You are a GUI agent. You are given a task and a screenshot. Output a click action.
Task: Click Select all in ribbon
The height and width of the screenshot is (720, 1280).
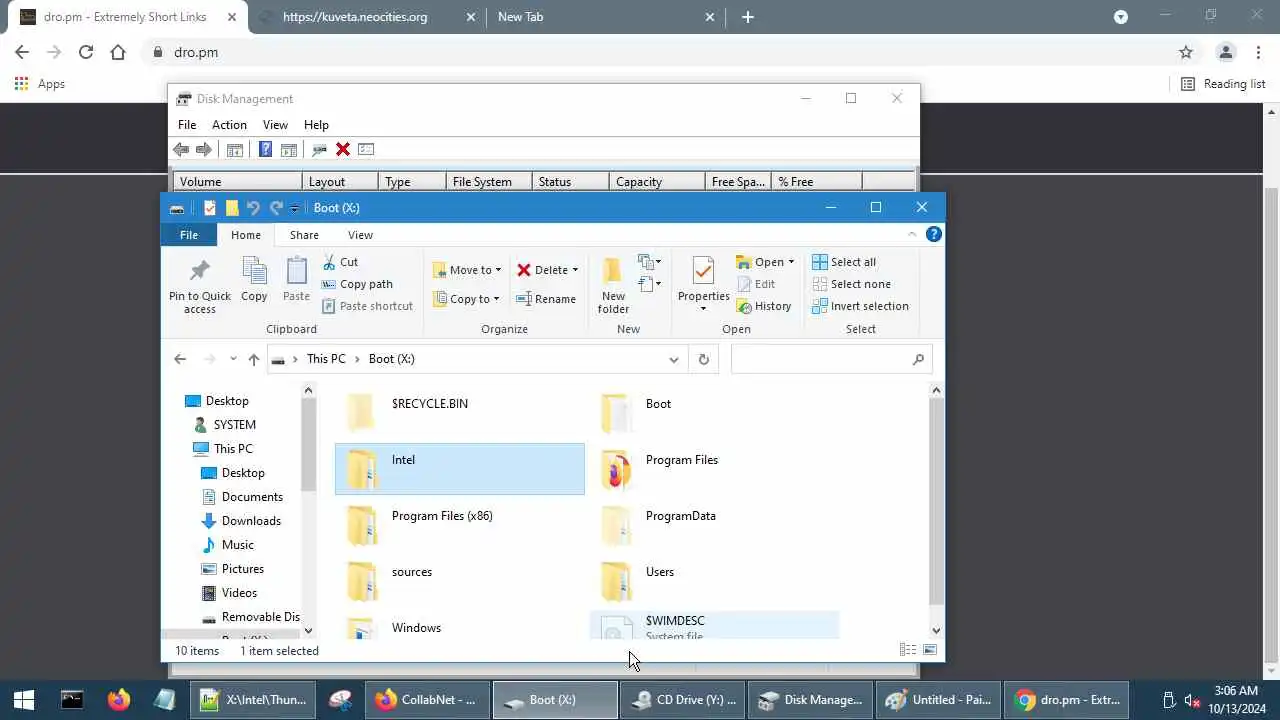[844, 262]
